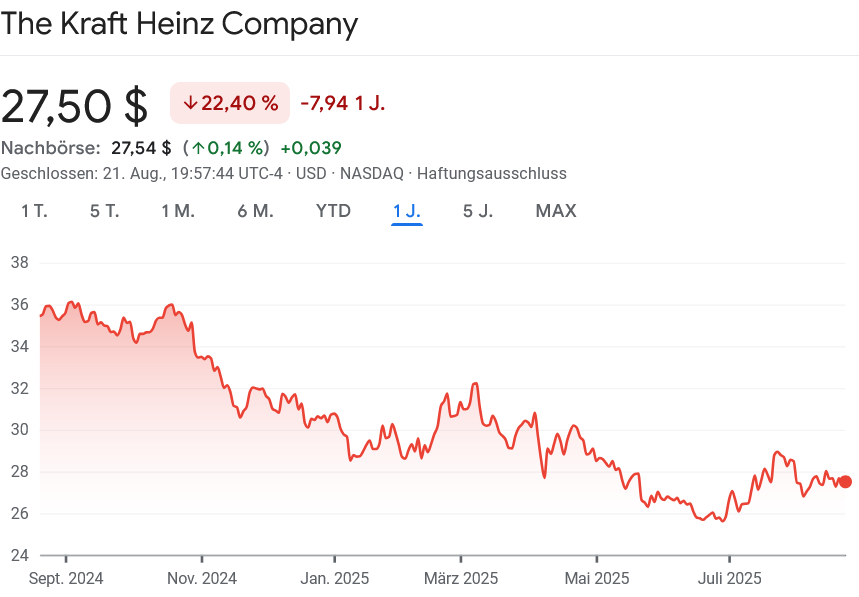This screenshot has width=859, height=597.
Task: Open the Haftungsausschluss disclaimer link
Action: (491, 173)
